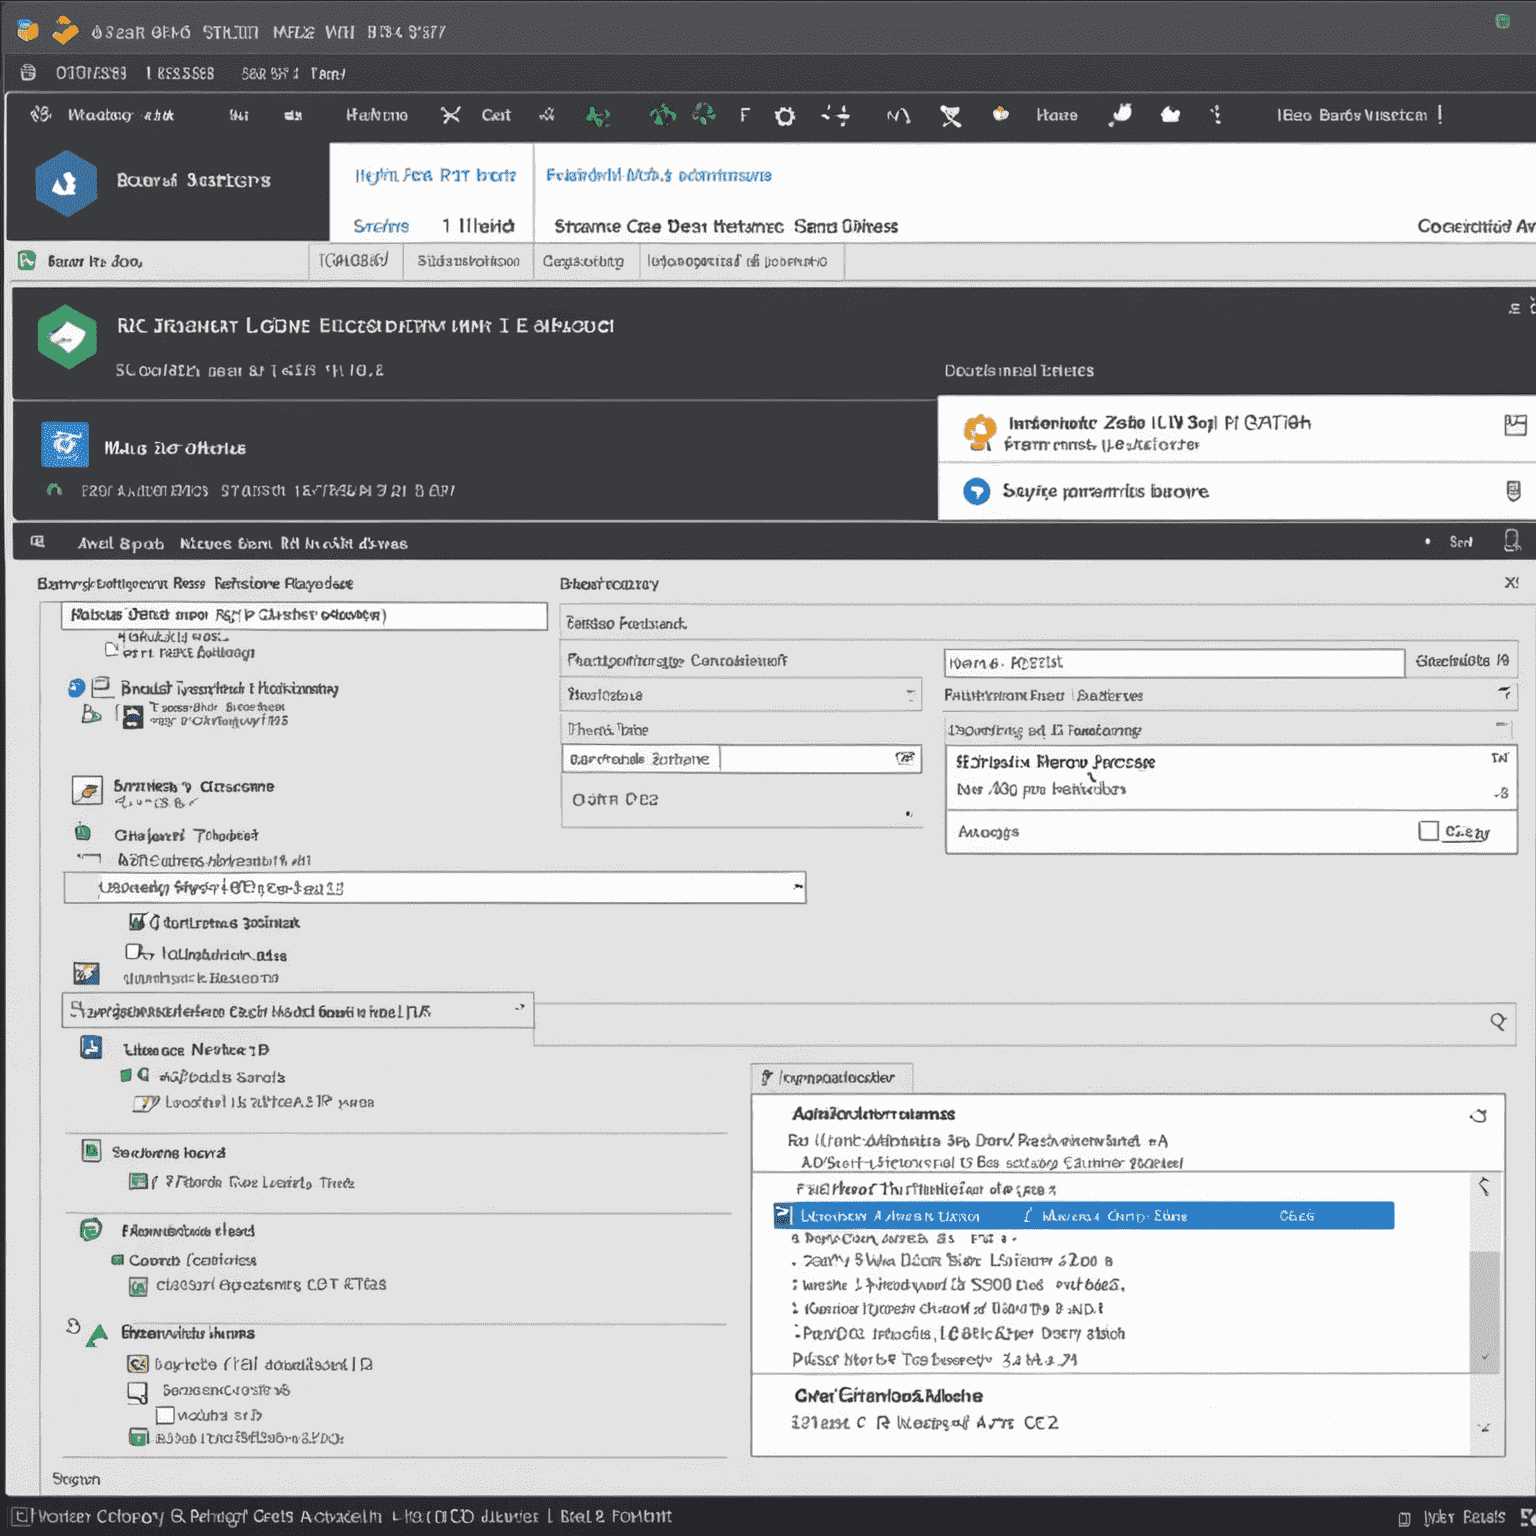Uncheck the 'Cl tortLretaas 3osiıtazt' checkbox
The width and height of the screenshot is (1536, 1536).
point(138,921)
